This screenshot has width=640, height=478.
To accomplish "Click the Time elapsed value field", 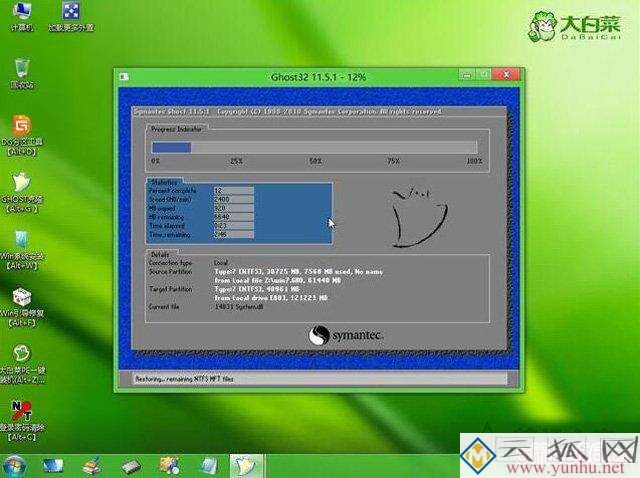I will 233,226.
